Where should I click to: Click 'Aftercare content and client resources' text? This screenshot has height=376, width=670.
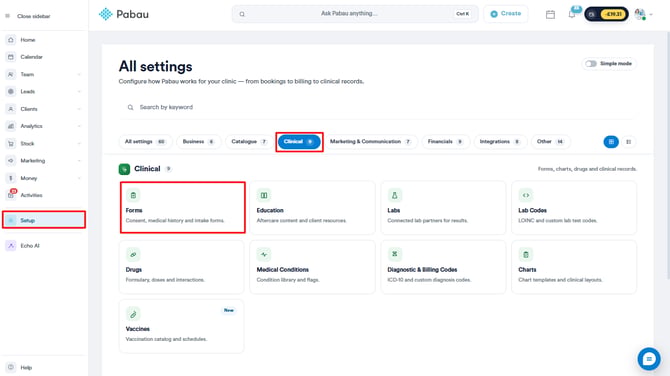[301, 220]
